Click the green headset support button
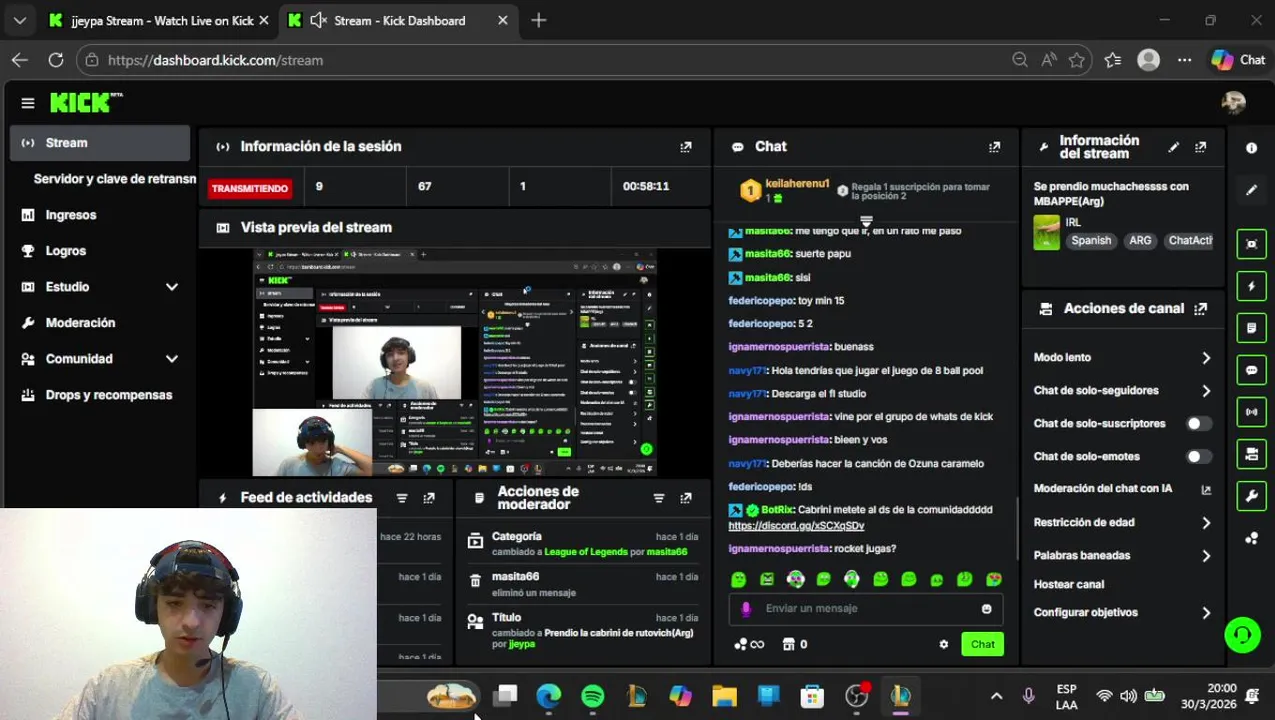The height and width of the screenshot is (720, 1275). [x=1242, y=635]
